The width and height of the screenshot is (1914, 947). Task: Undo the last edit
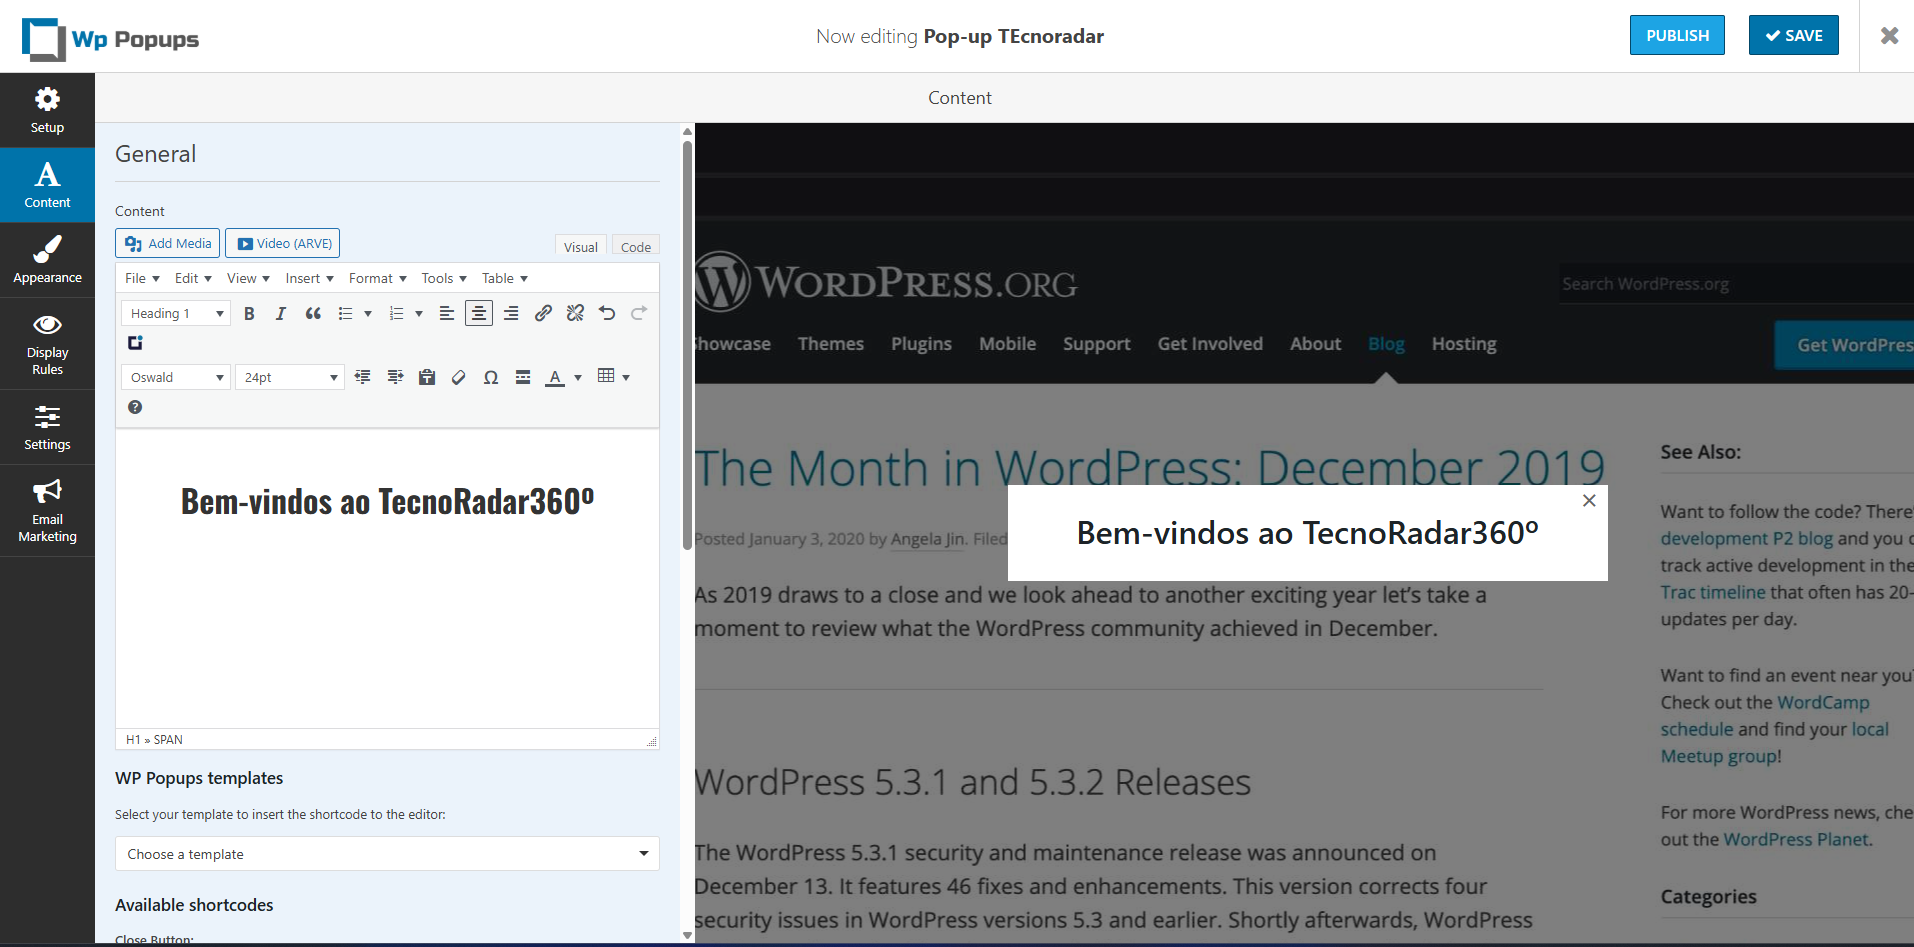607,314
